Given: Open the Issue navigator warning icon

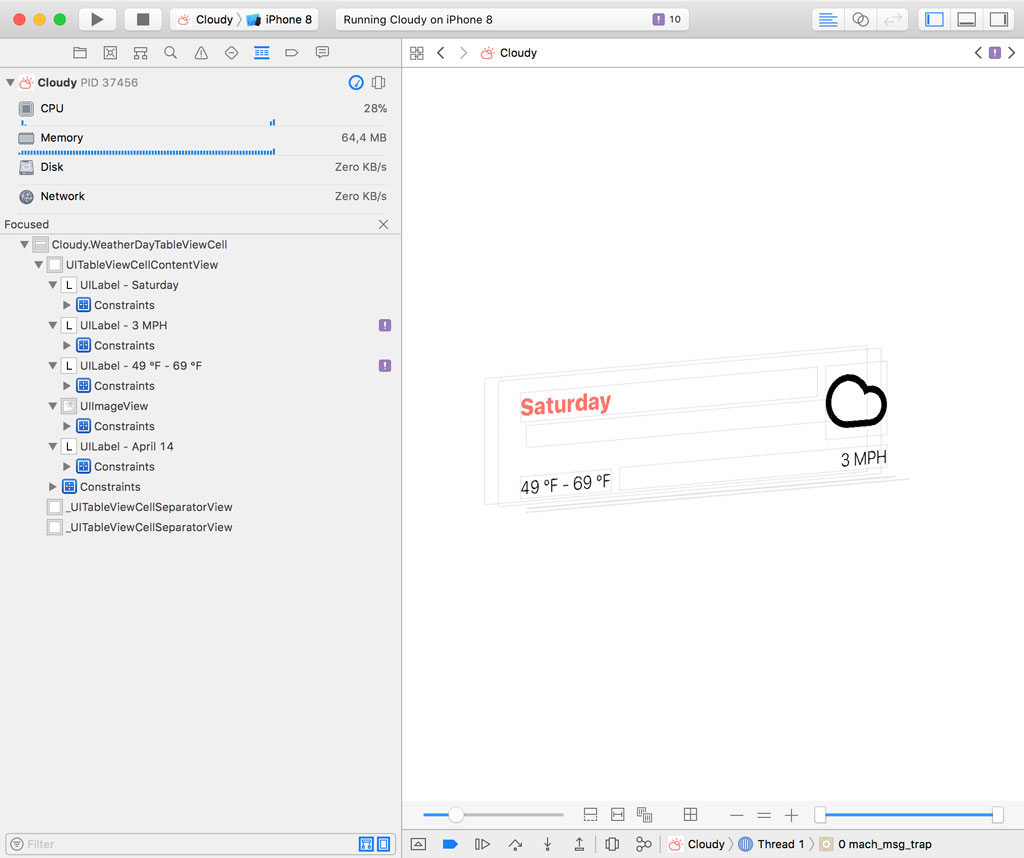Looking at the screenshot, I should (x=200, y=52).
